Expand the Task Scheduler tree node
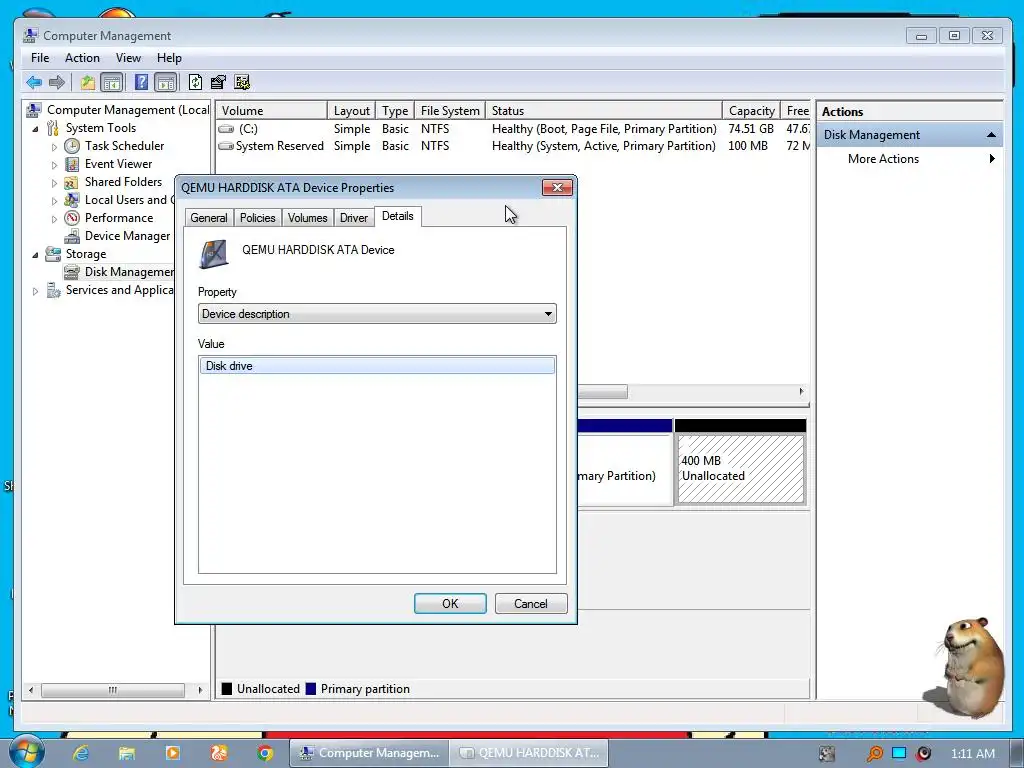This screenshot has height=768, width=1024. pos(54,147)
